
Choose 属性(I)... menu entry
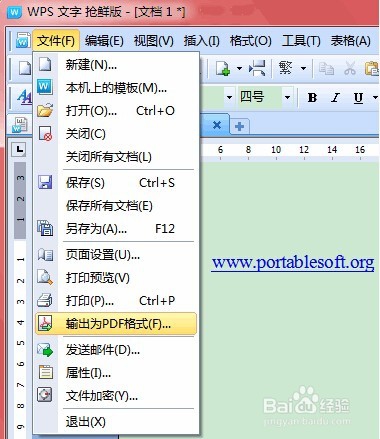(x=115, y=373)
